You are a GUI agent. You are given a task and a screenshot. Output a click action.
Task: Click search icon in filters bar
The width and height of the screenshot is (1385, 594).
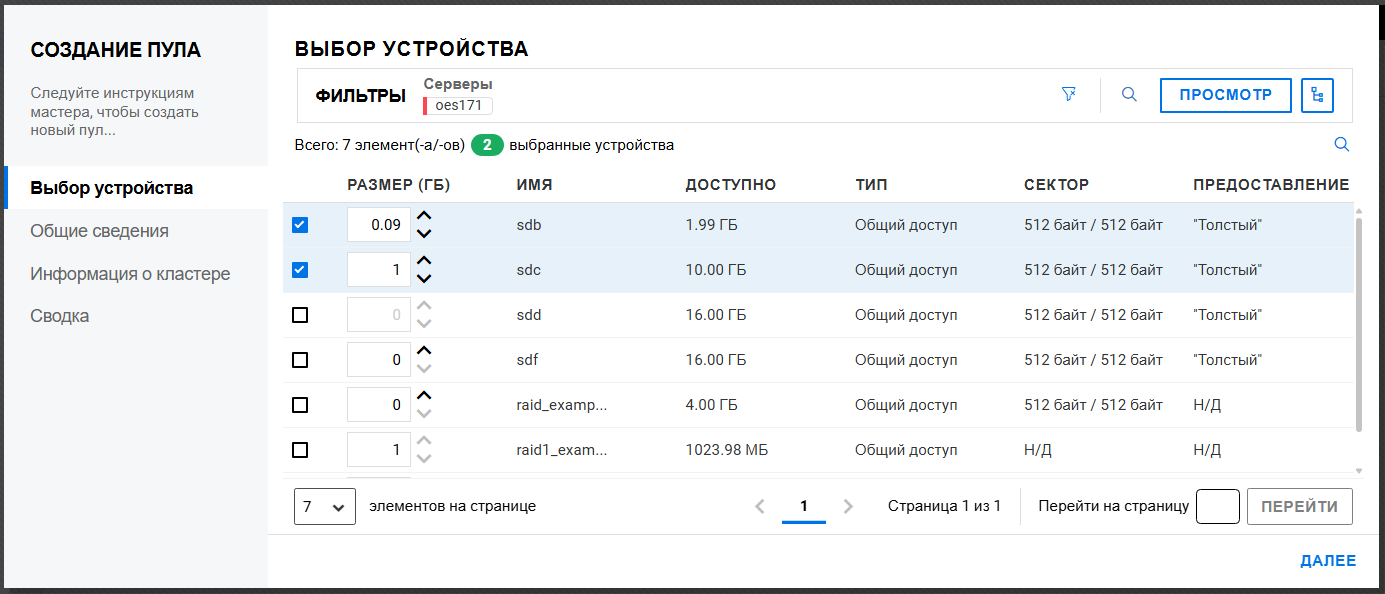[x=1129, y=95]
